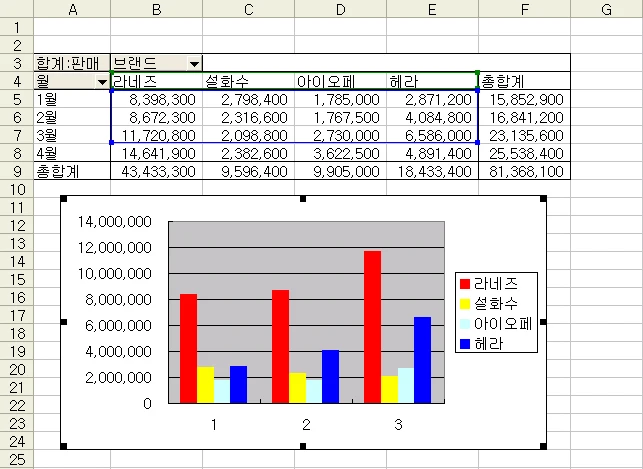Select column B header
Viewport: 643px width, 469px height.
[x=157, y=9]
